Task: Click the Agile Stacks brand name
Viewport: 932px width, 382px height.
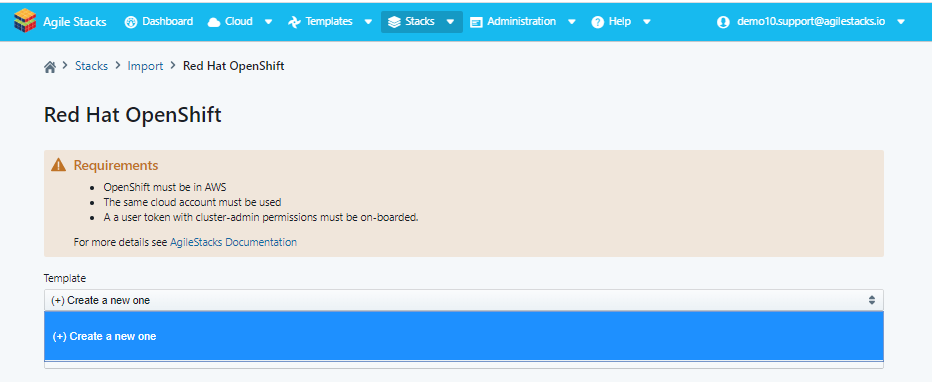Action: 75,22
